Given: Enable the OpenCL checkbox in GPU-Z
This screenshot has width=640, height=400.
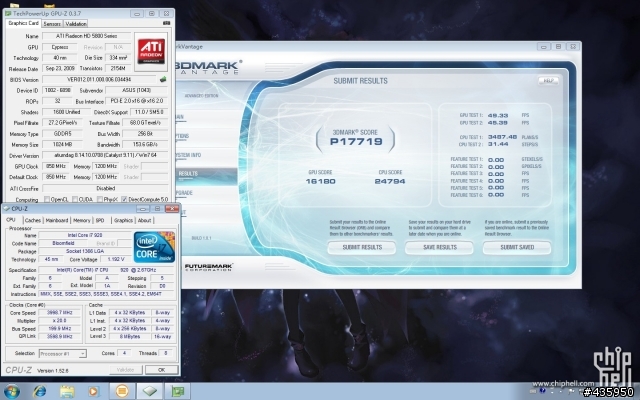Looking at the screenshot, I should click(47, 199).
